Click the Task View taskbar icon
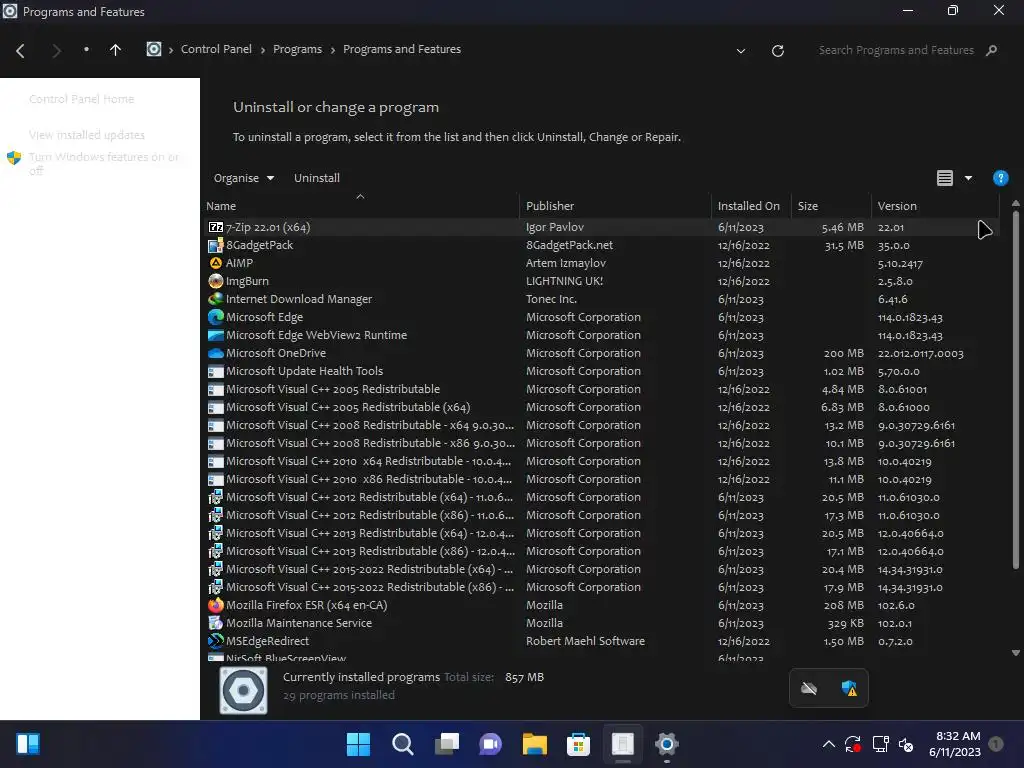The height and width of the screenshot is (768, 1024). pyautogui.click(x=447, y=744)
